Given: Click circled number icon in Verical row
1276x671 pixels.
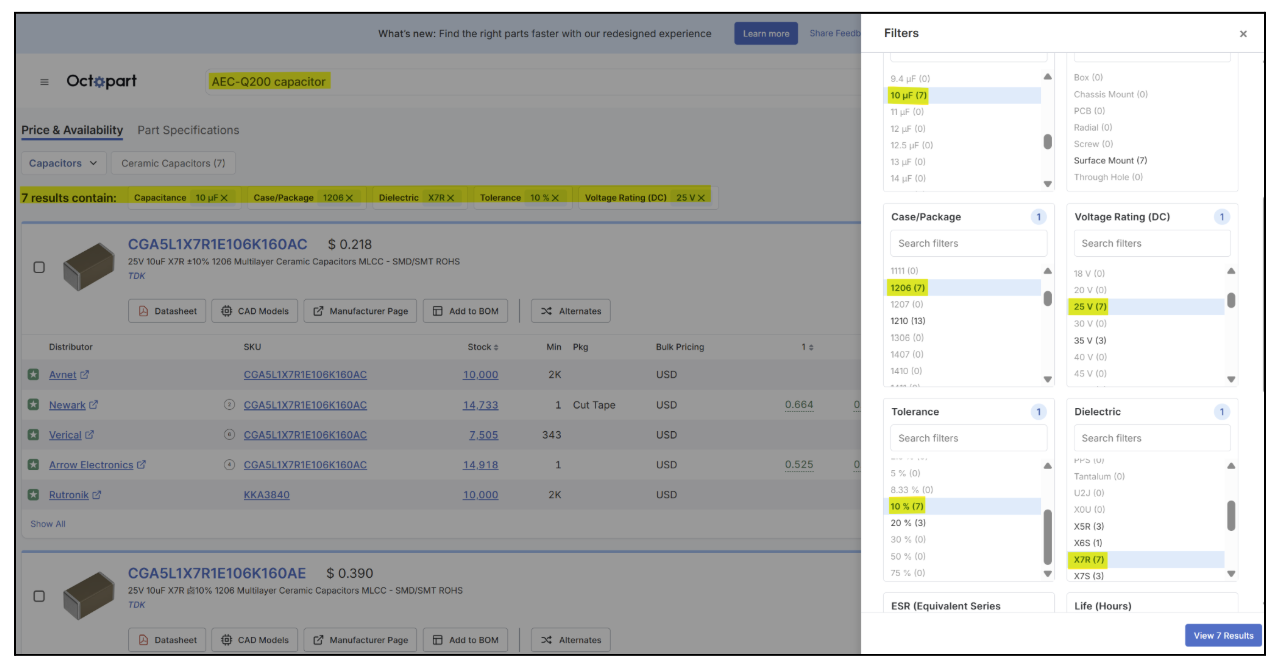Looking at the screenshot, I should tap(229, 435).
